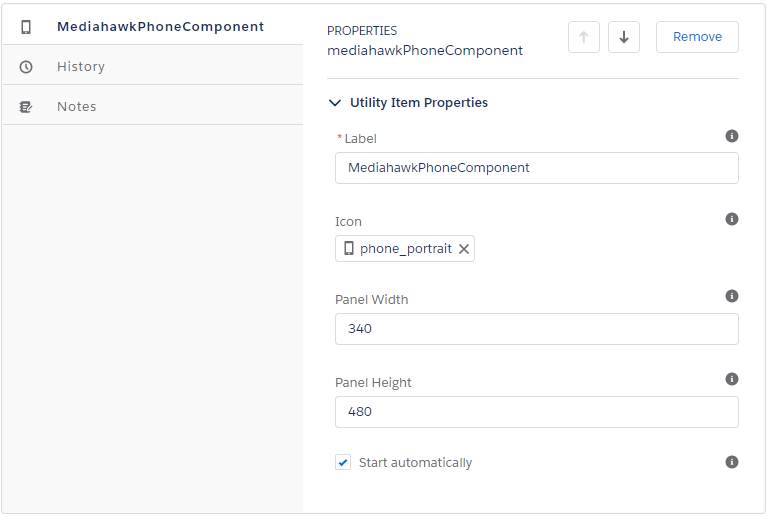Uncheck the Start automatically checkbox

point(343,462)
